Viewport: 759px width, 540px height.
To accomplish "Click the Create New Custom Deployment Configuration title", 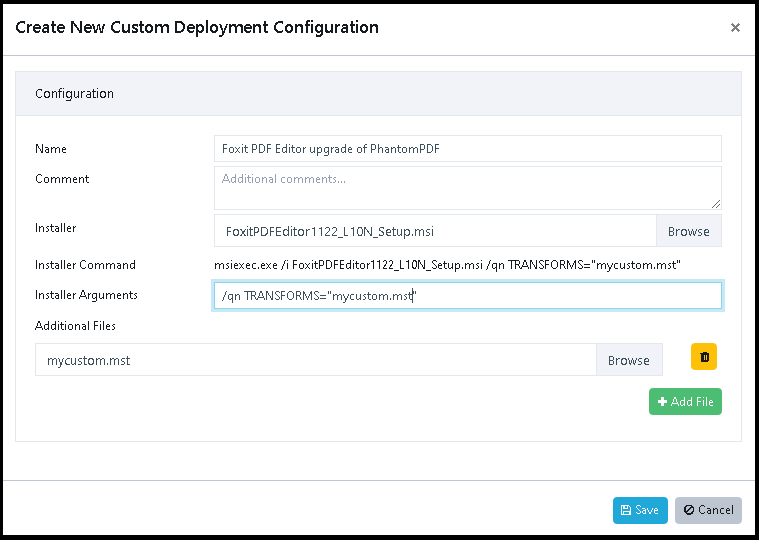I will [x=197, y=27].
